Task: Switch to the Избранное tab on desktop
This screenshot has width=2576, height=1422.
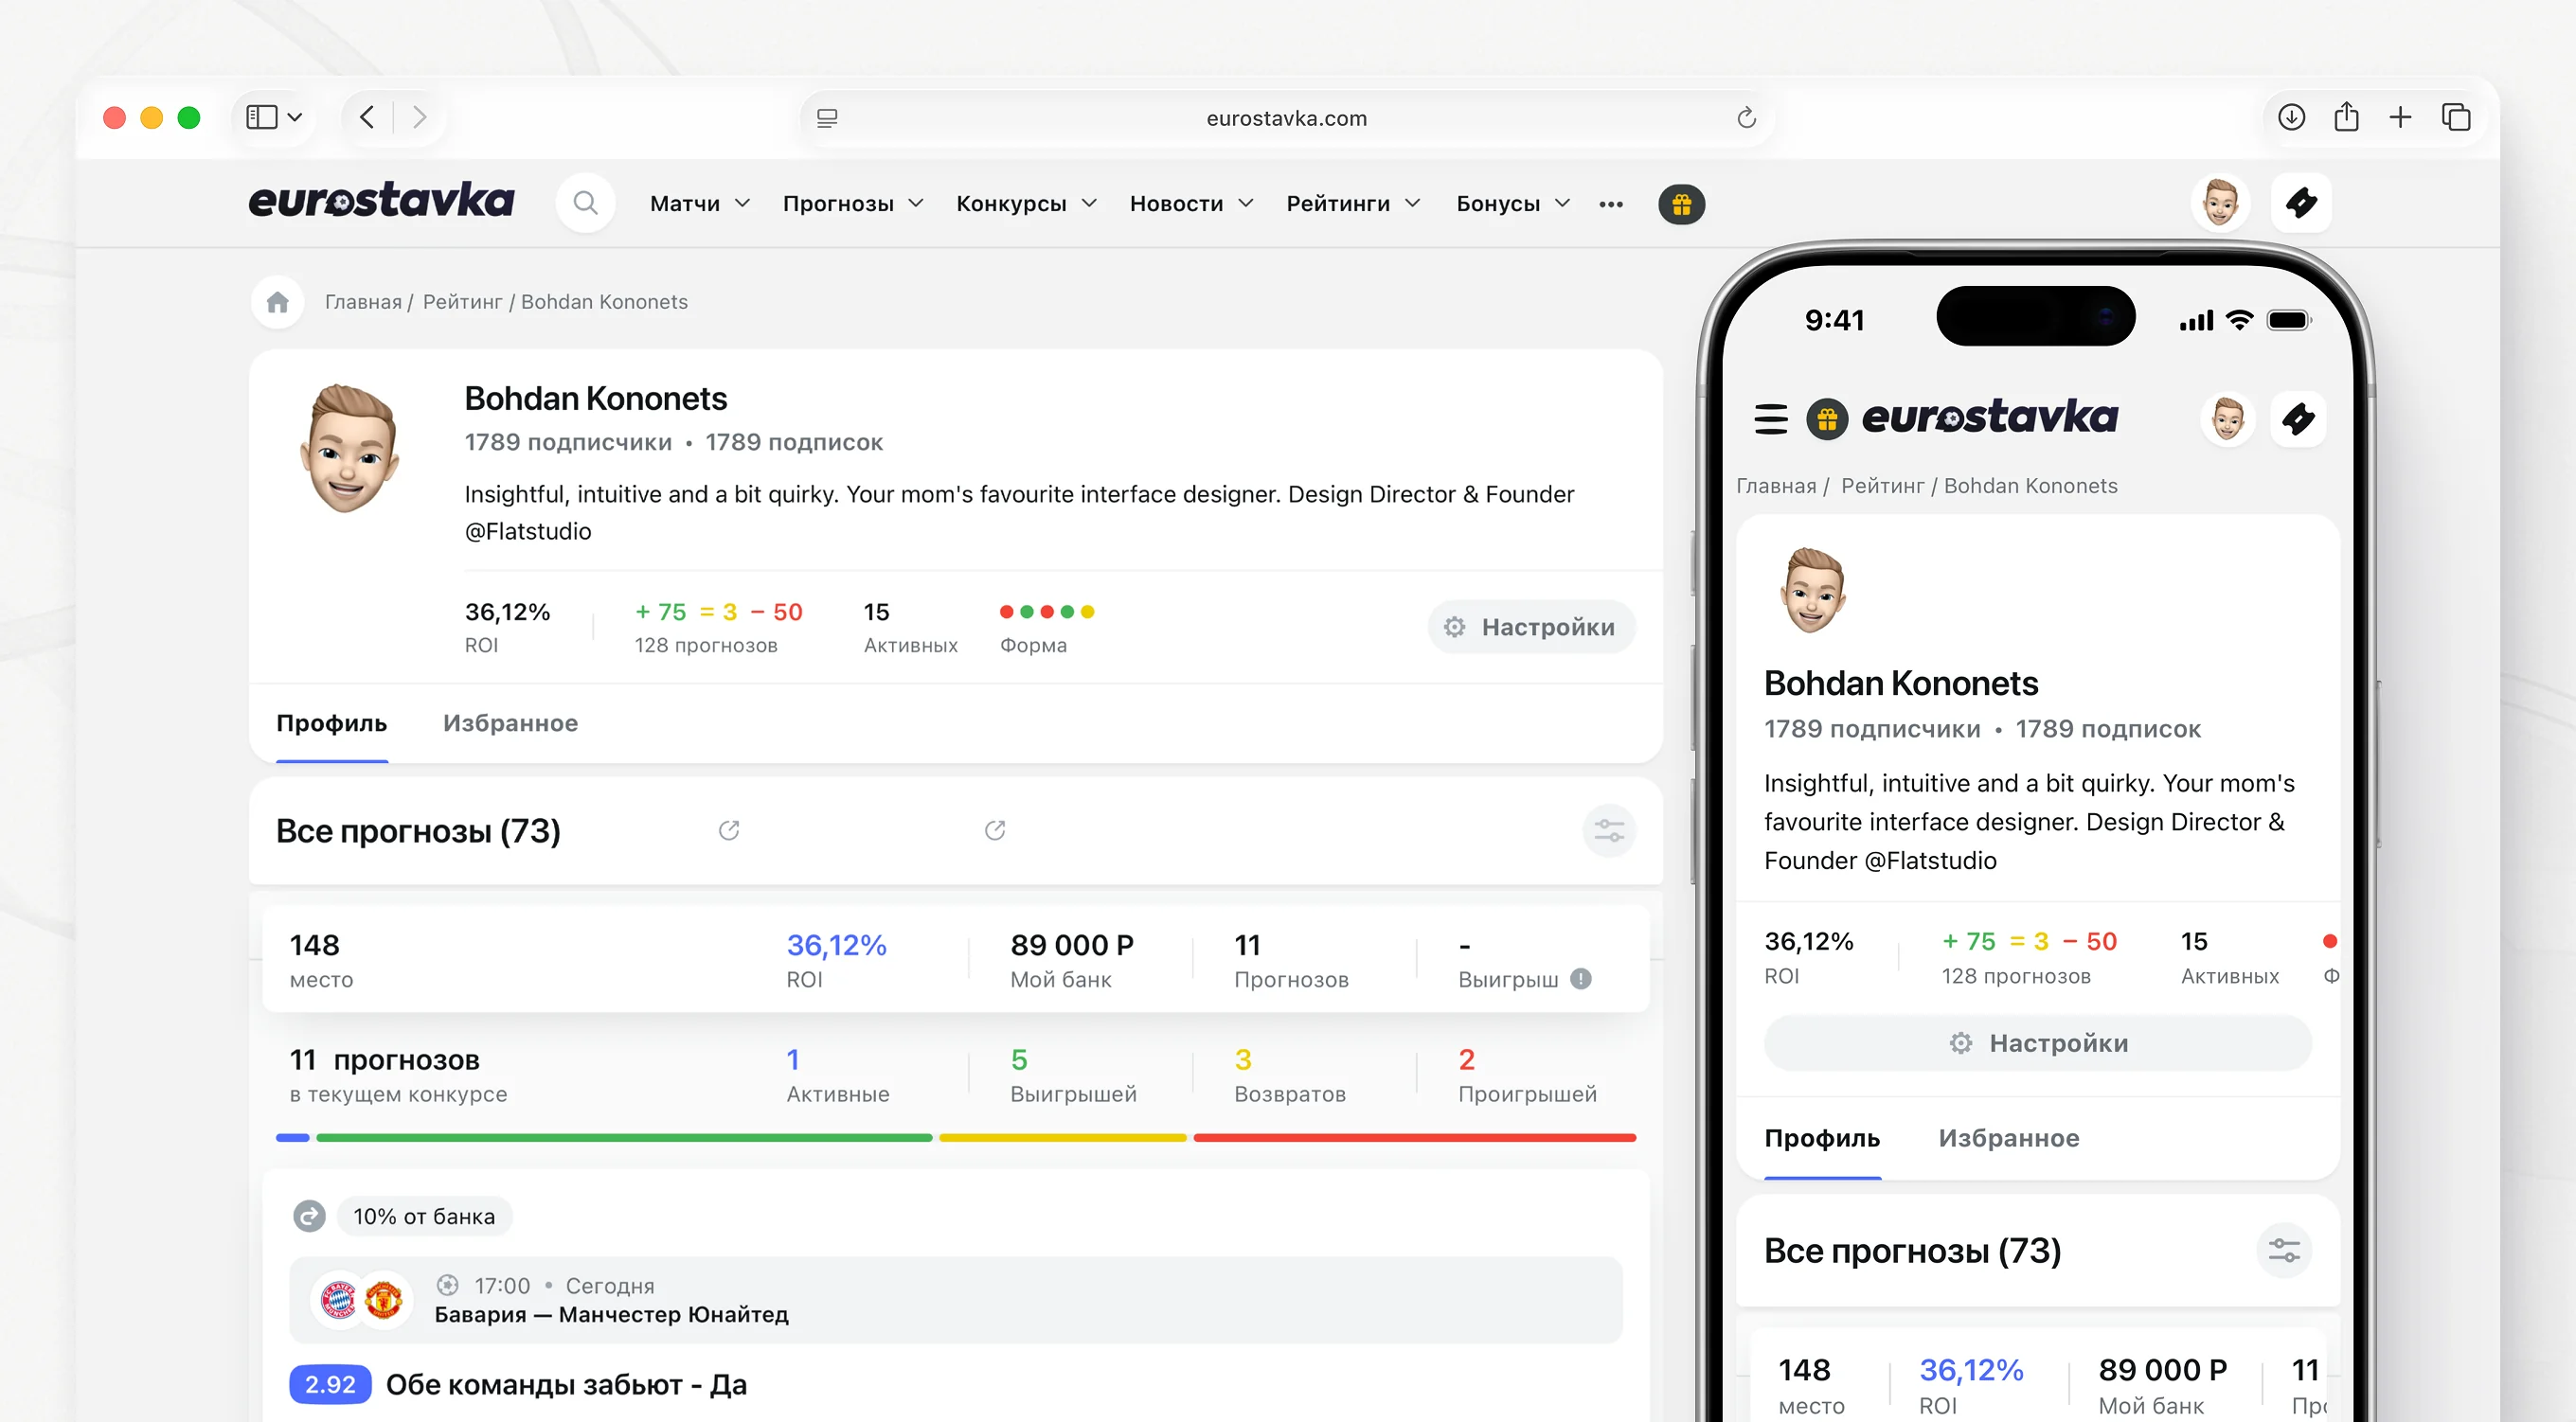Action: (510, 722)
